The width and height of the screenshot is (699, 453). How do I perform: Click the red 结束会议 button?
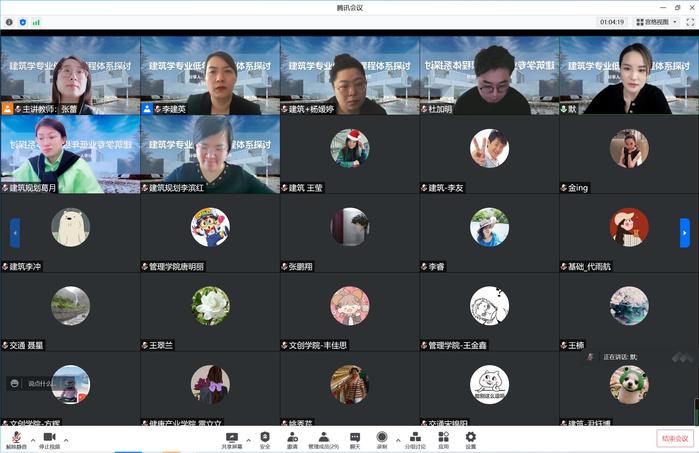pyautogui.click(x=674, y=438)
